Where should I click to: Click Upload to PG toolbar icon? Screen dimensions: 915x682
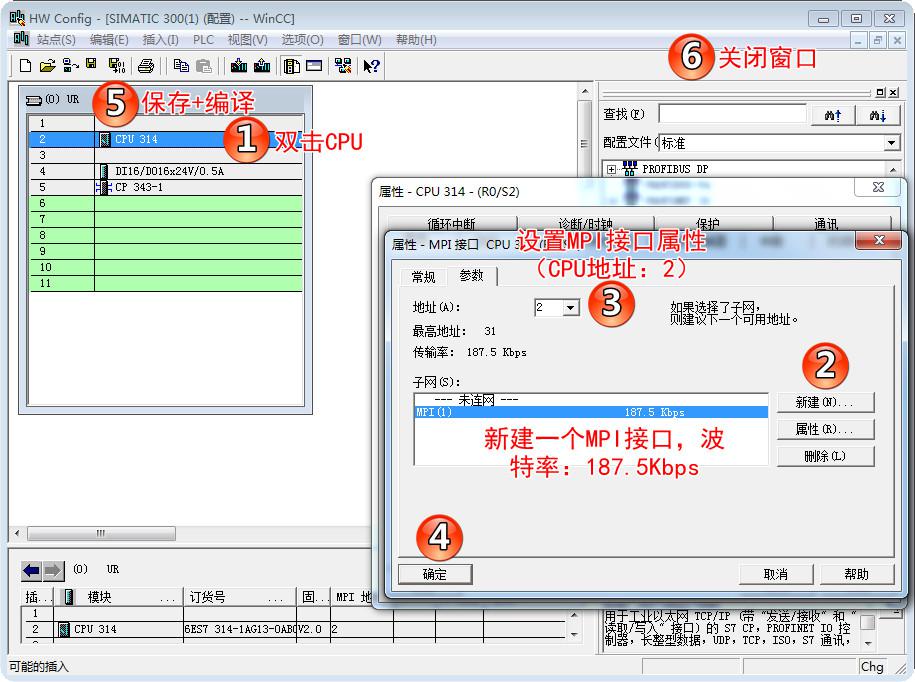pyautogui.click(x=262, y=65)
